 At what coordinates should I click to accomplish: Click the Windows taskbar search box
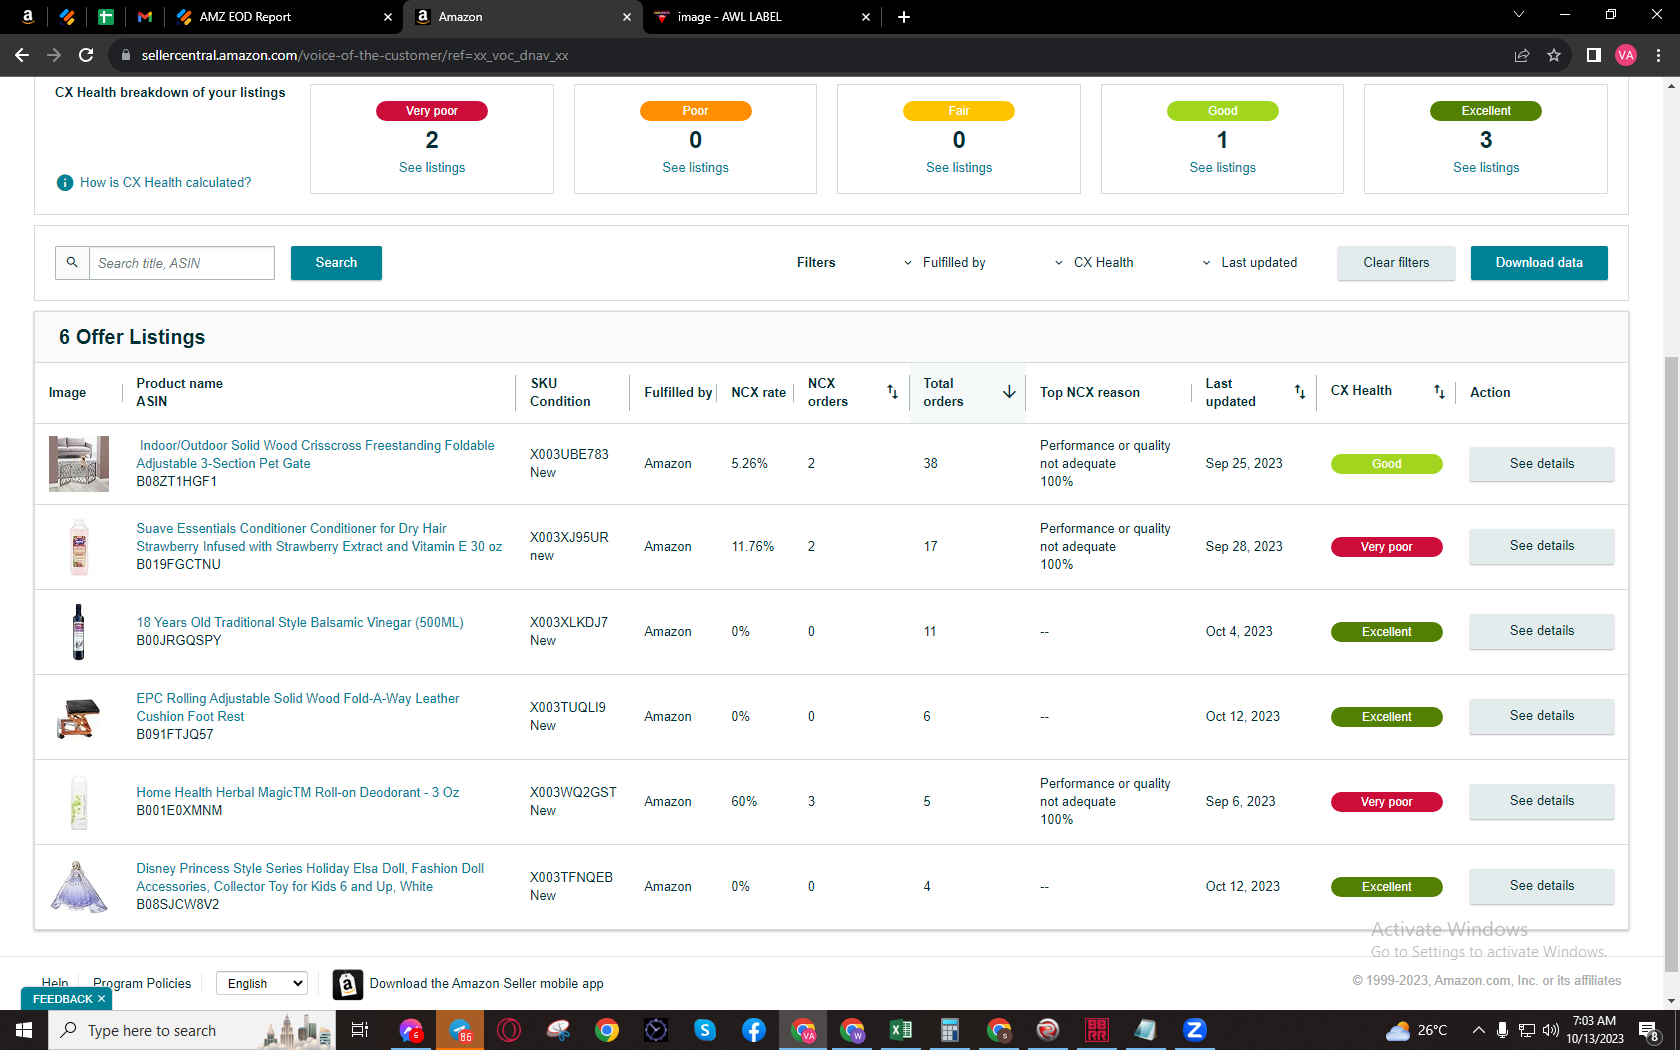click(191, 1030)
